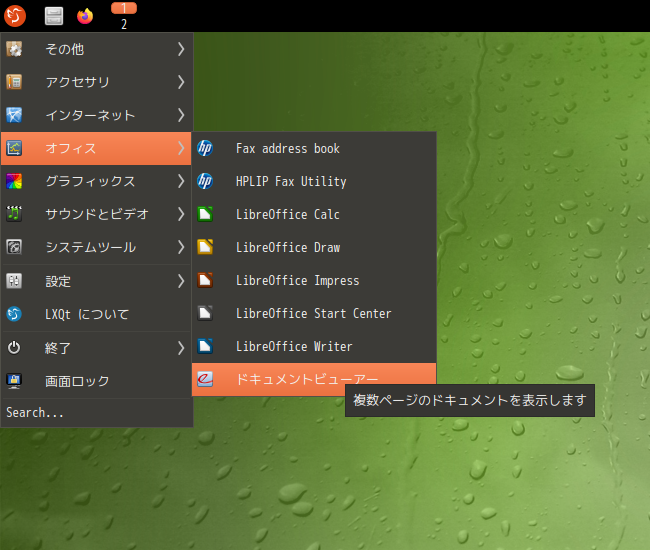Choose 画面ロック to lock screen

[96, 381]
